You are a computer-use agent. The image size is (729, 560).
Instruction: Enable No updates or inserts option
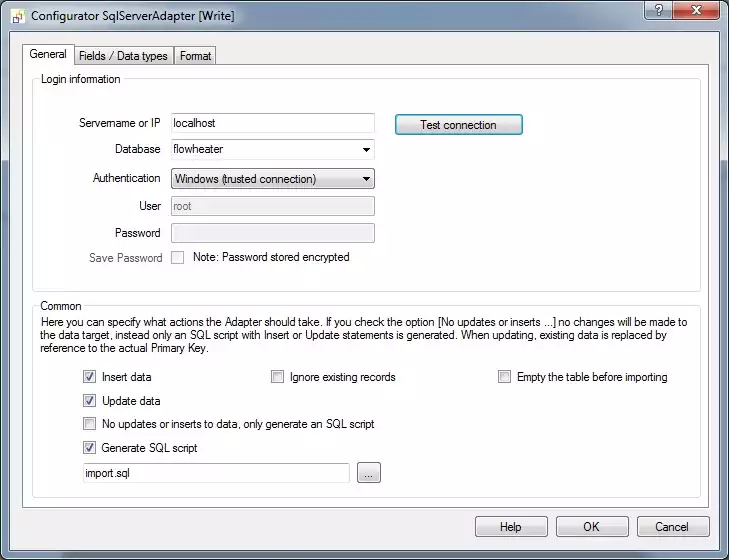point(90,424)
